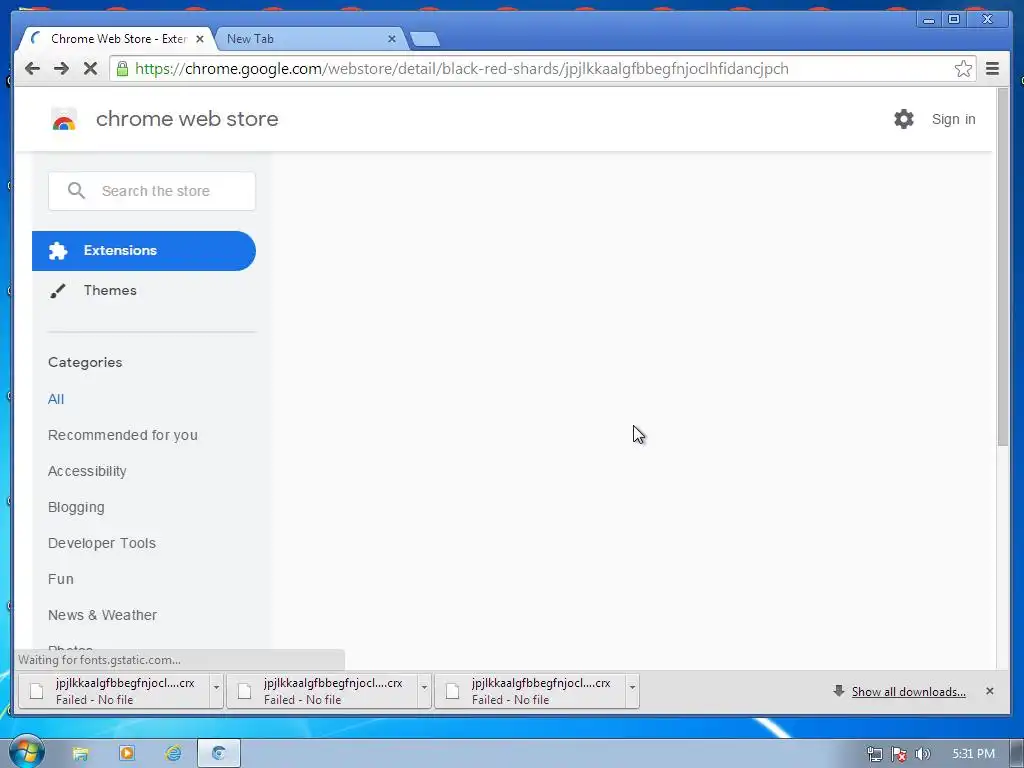Open the volume speaker tray icon

tap(922, 754)
